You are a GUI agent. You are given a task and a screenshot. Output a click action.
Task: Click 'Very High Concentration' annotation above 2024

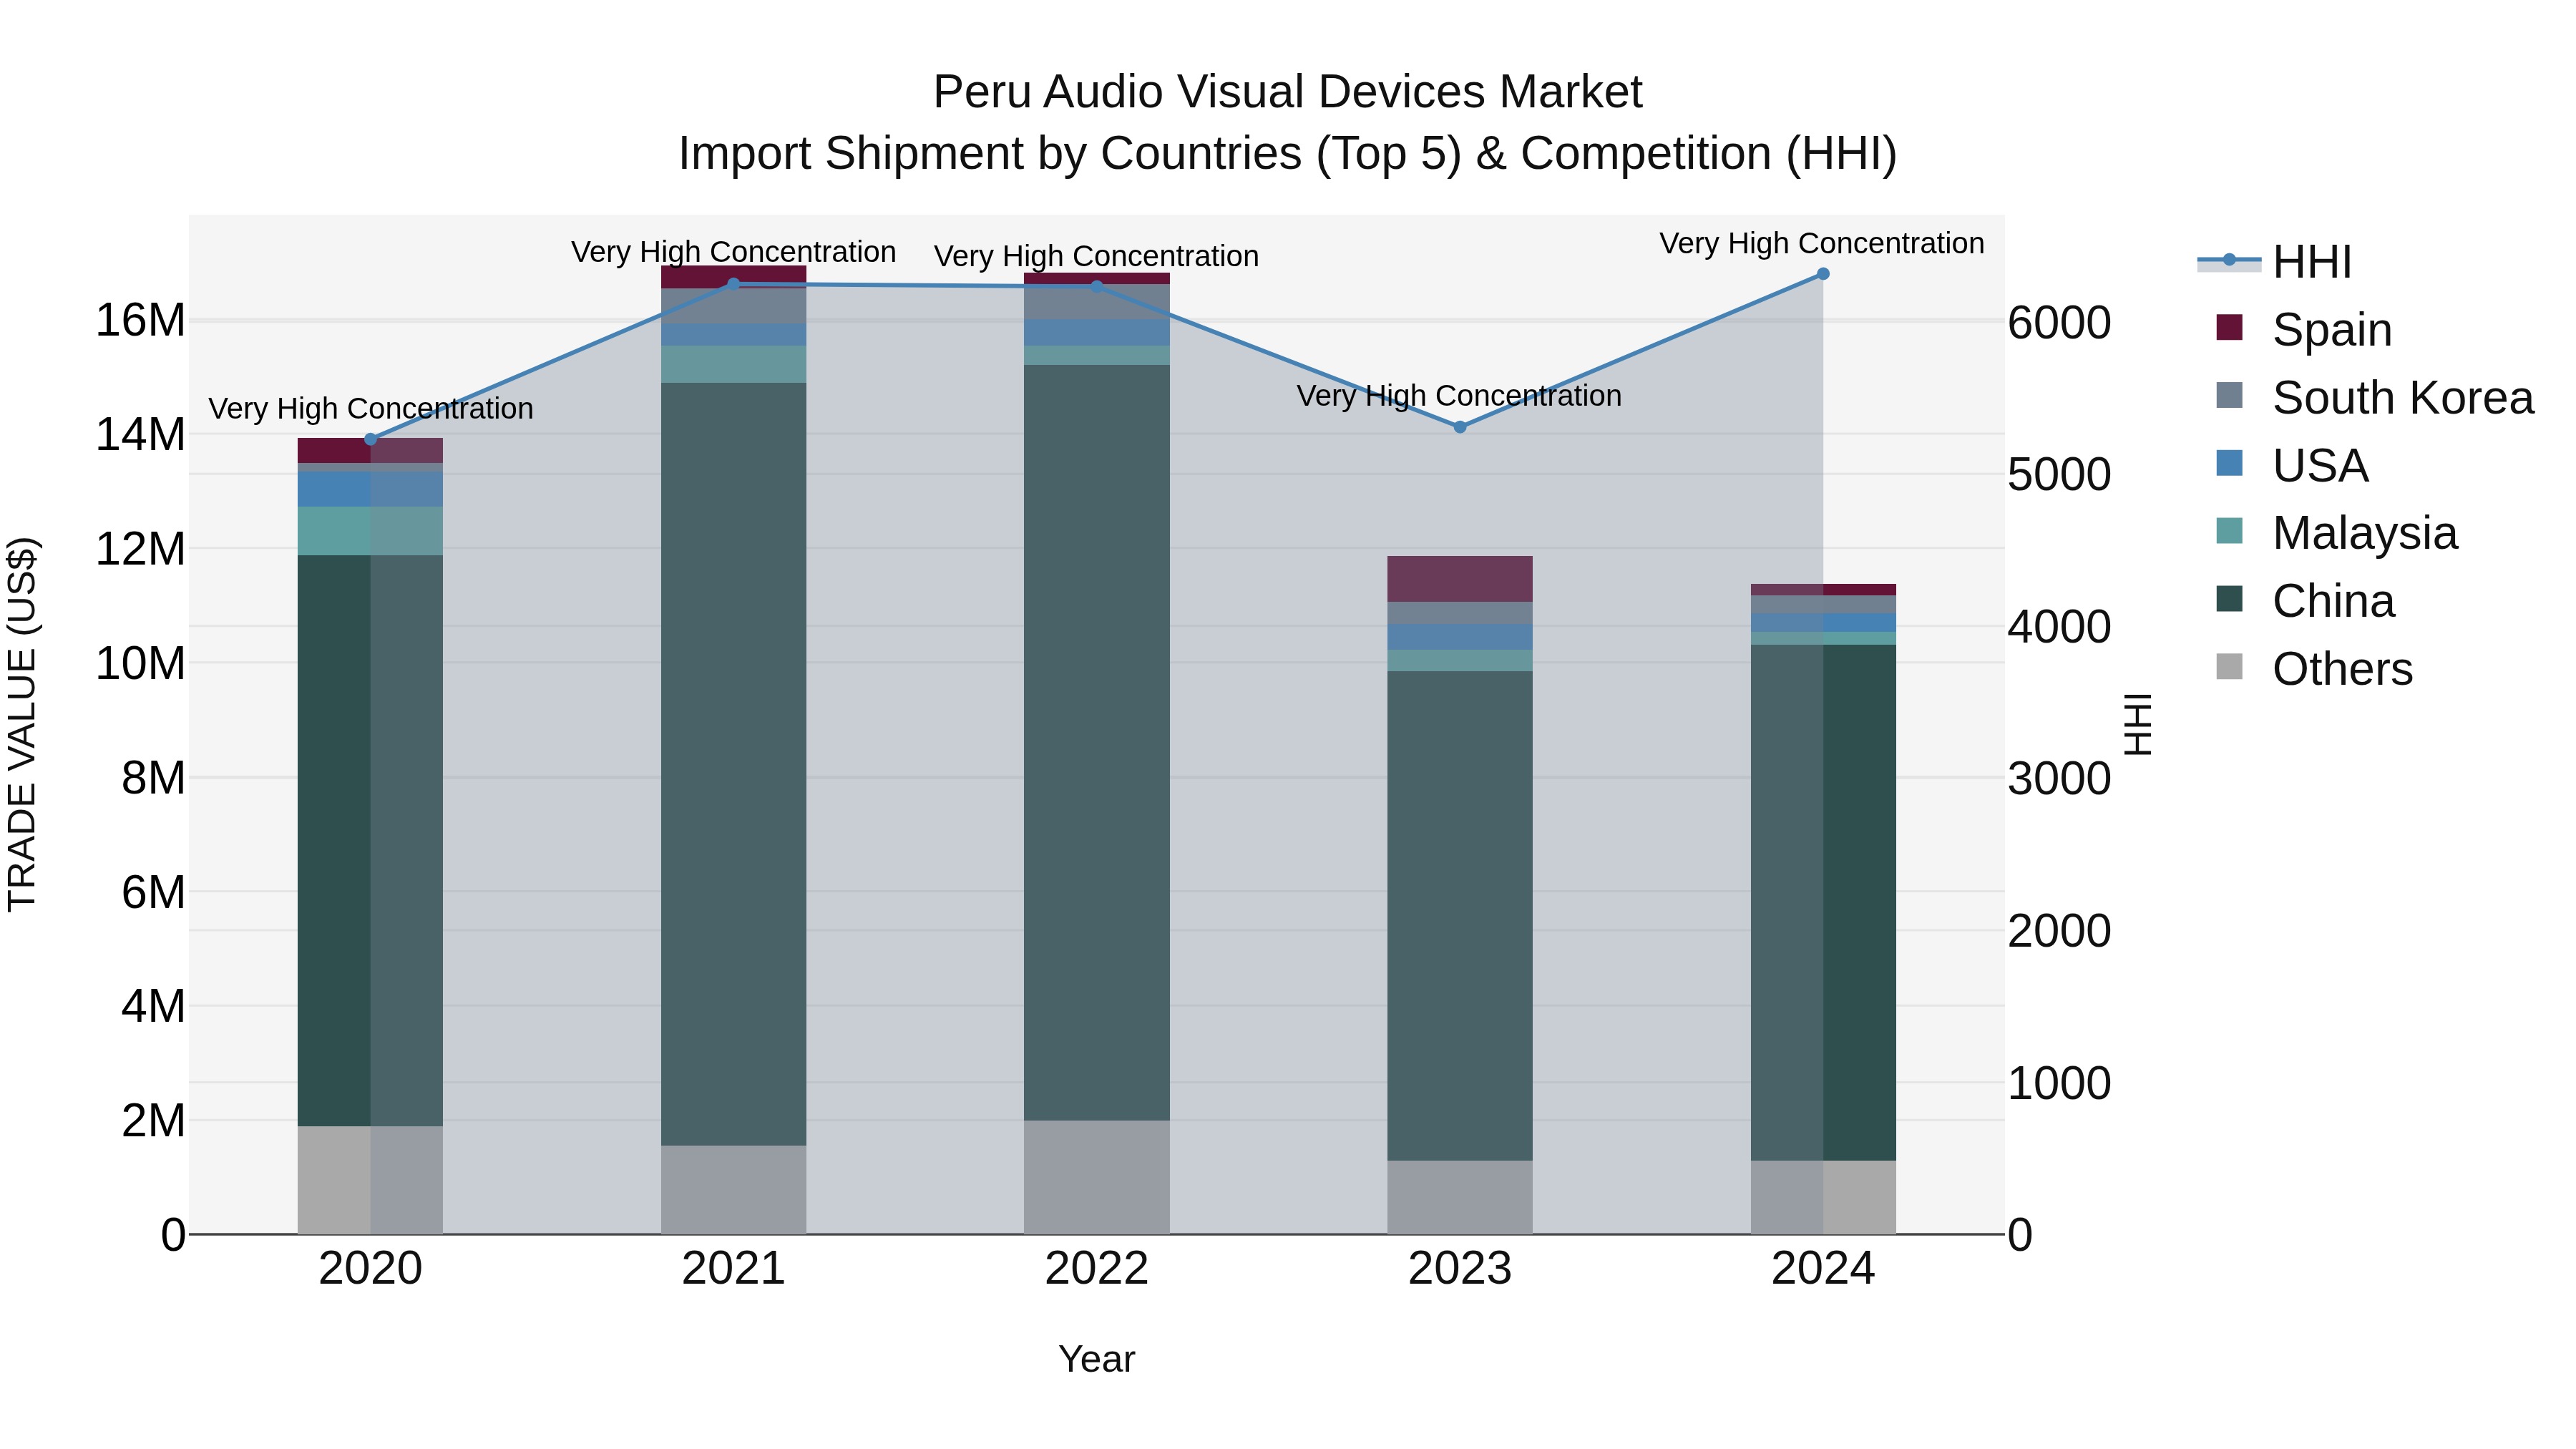tap(1822, 243)
